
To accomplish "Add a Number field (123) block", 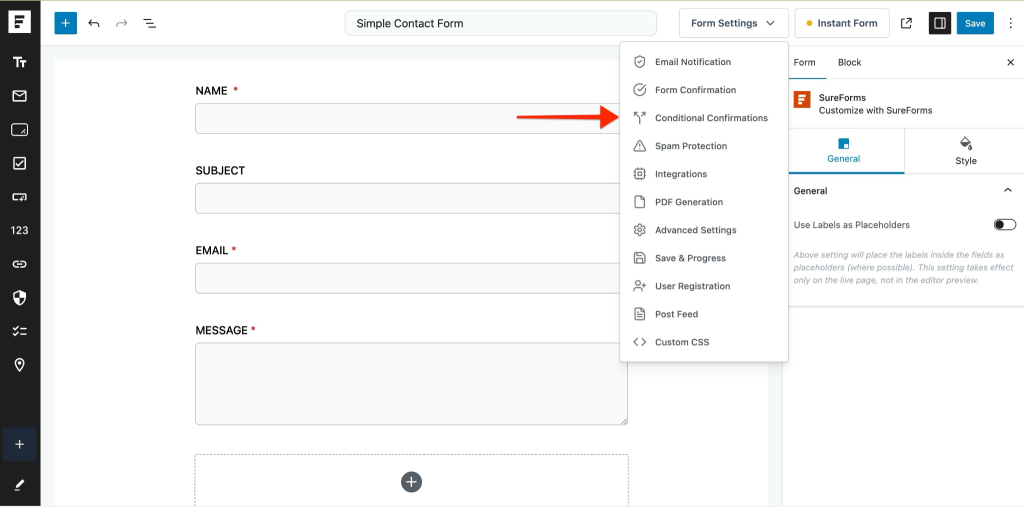I will [x=20, y=231].
